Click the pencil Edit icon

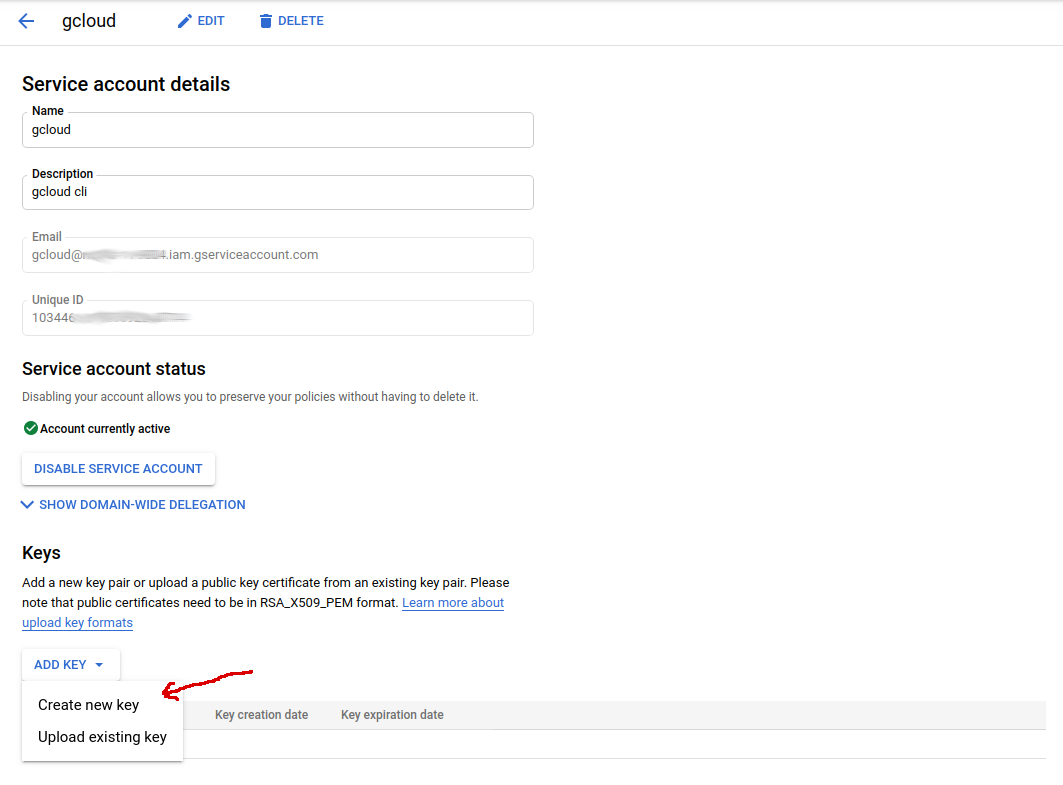click(184, 22)
